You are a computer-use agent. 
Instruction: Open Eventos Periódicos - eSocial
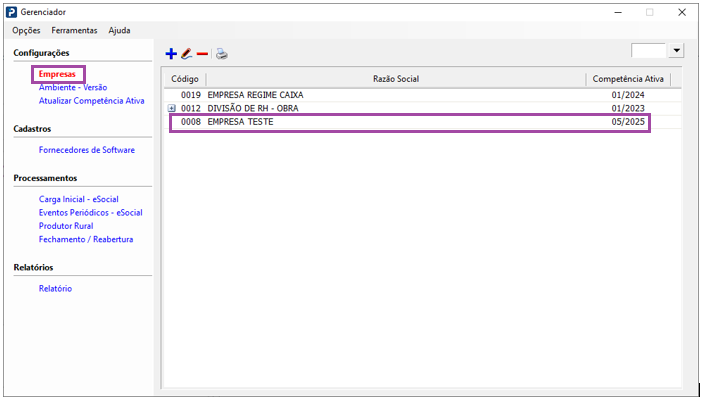tap(91, 213)
